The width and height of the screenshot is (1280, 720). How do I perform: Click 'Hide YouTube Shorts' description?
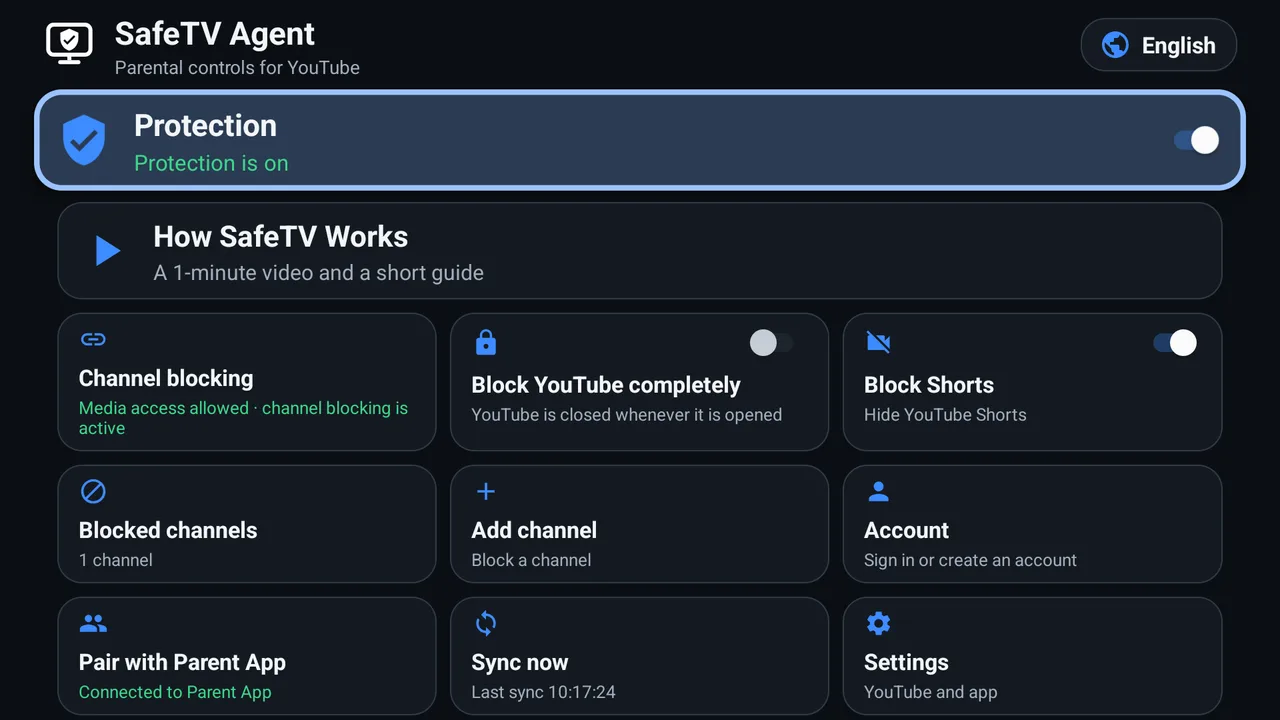coord(945,414)
